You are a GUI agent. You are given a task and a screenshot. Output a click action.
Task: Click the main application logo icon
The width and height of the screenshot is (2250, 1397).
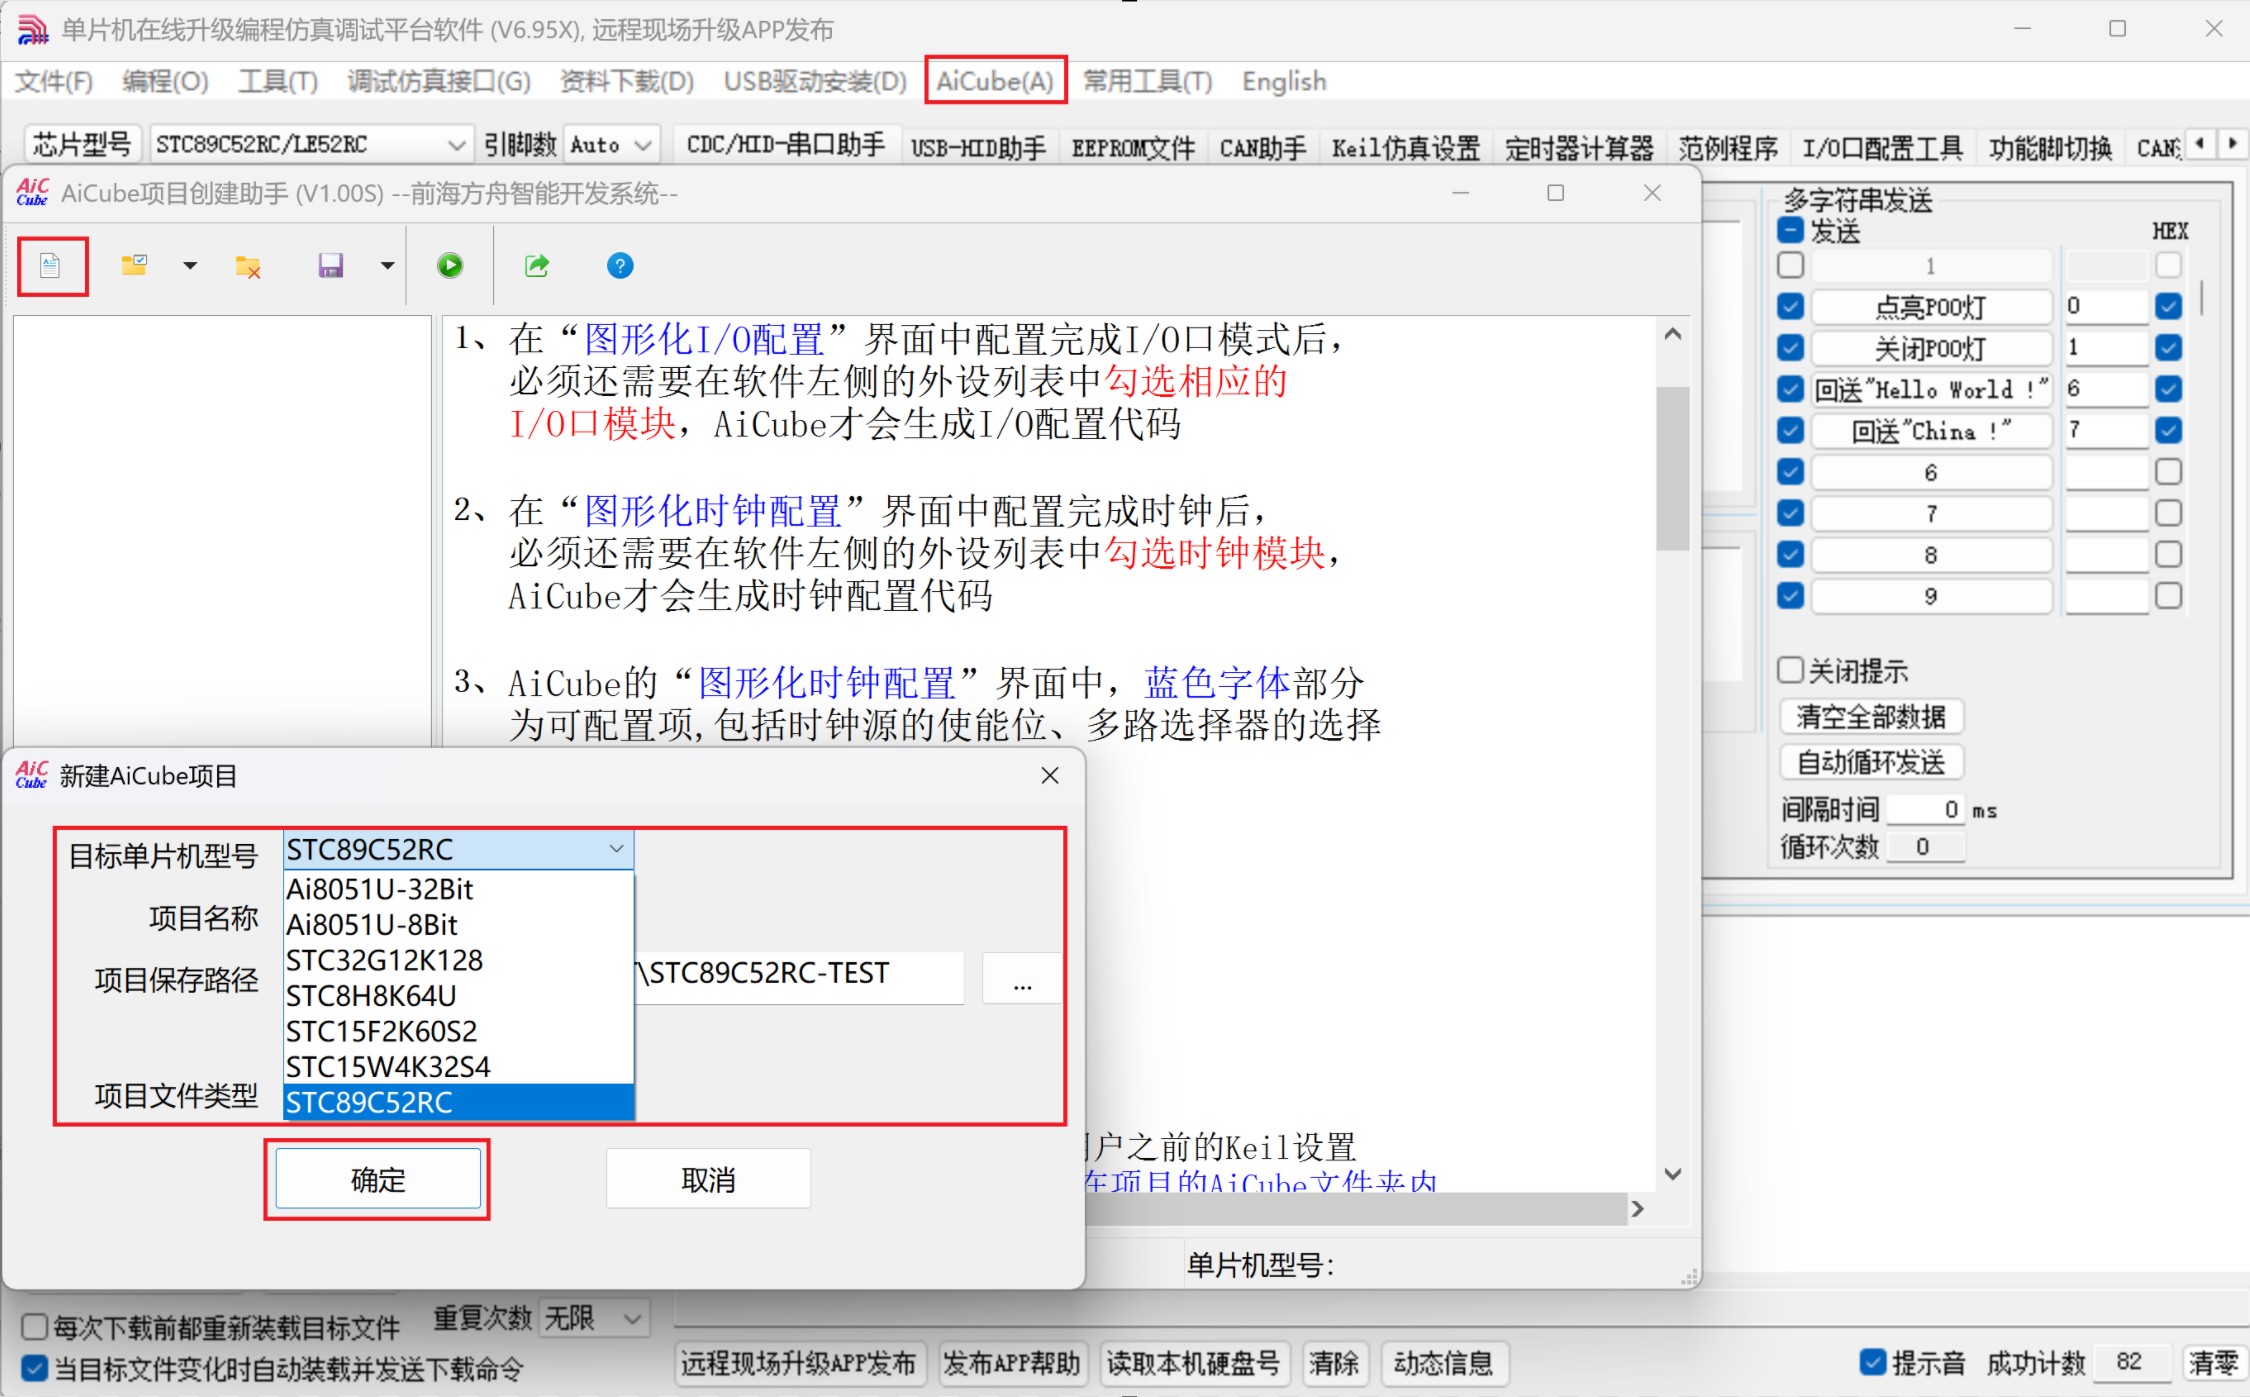[32, 29]
